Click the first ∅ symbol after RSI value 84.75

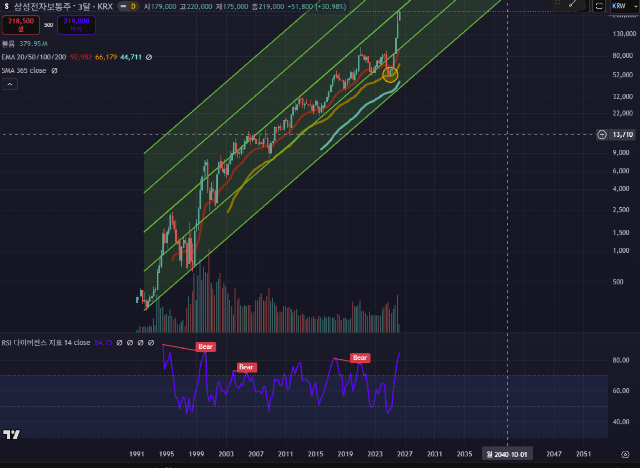point(120,343)
